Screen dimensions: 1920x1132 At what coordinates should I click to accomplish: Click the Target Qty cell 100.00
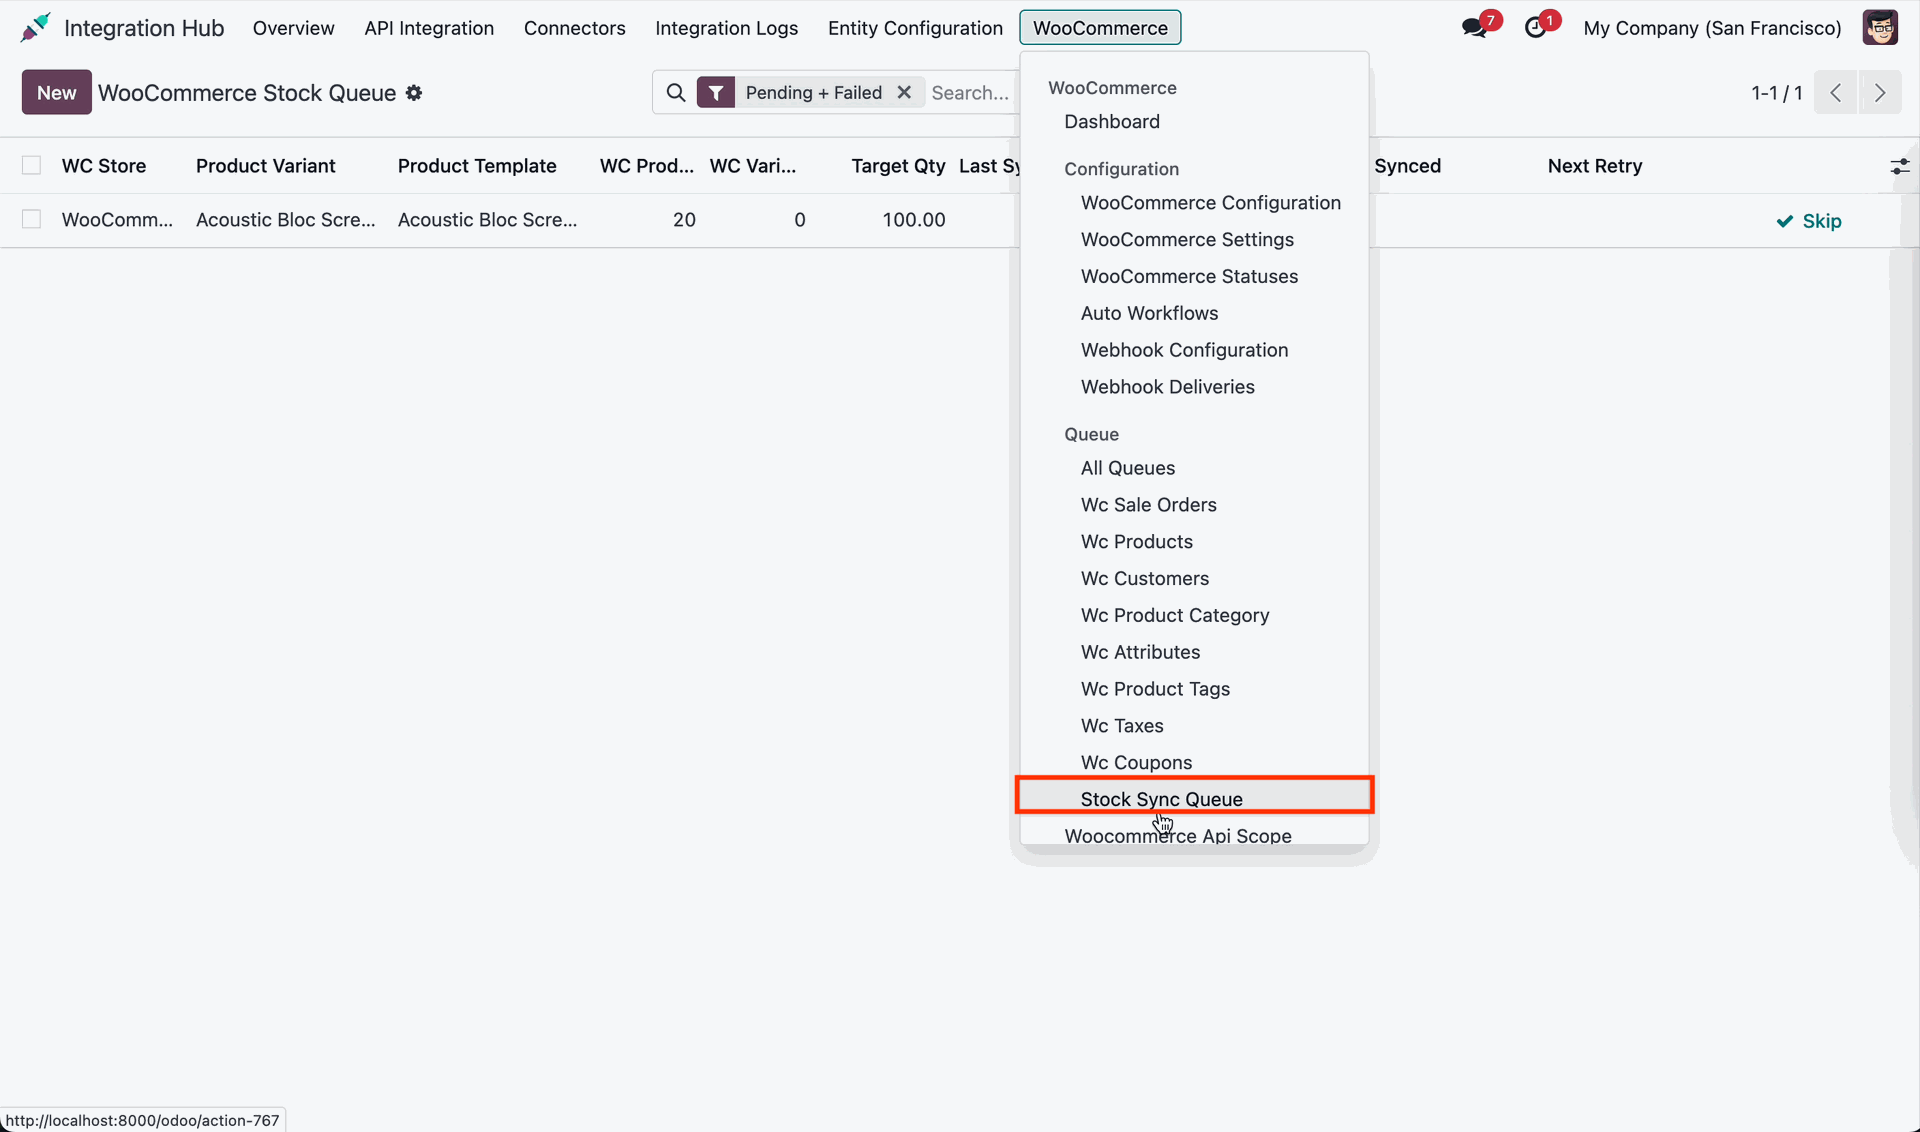(914, 220)
